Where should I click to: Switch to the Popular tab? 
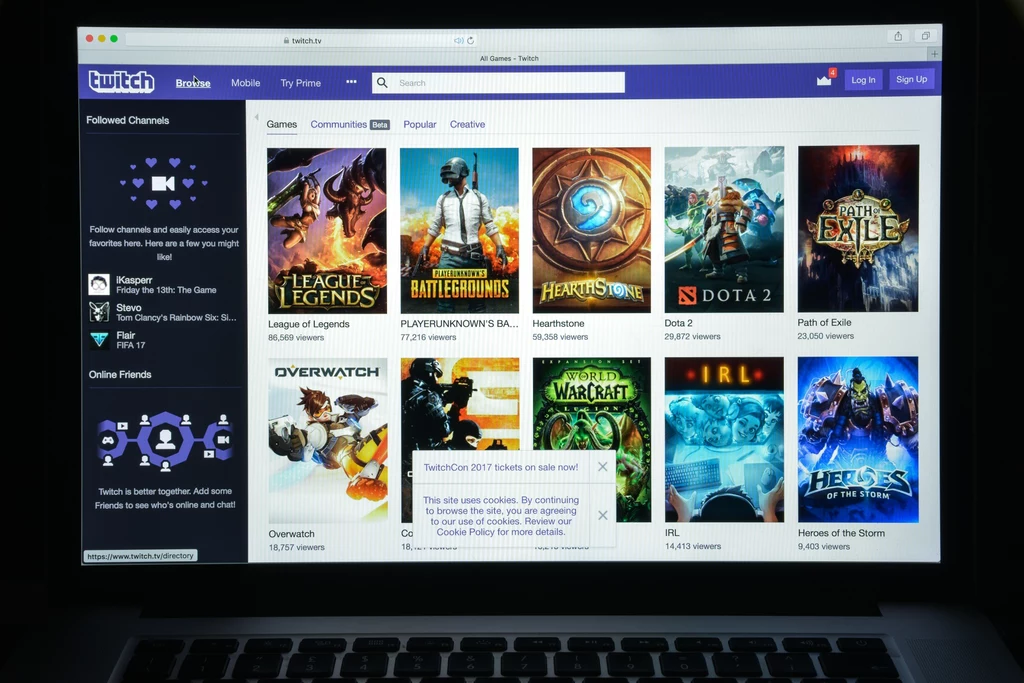pyautogui.click(x=419, y=124)
